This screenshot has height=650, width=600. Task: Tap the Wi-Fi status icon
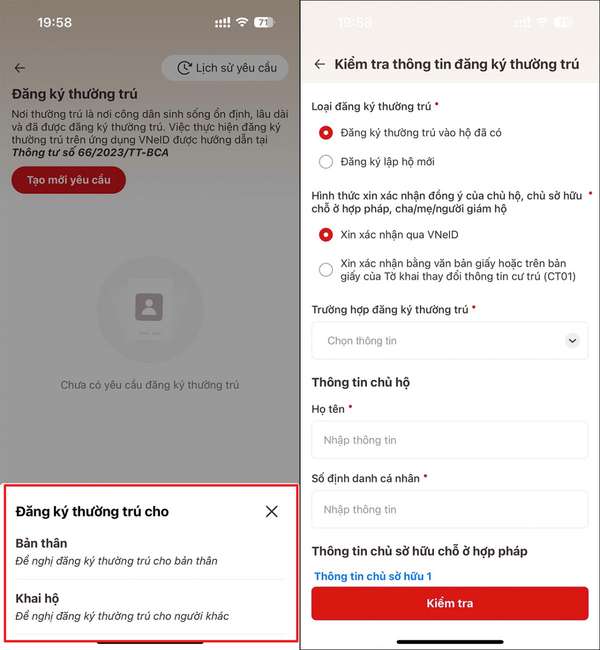(x=242, y=22)
